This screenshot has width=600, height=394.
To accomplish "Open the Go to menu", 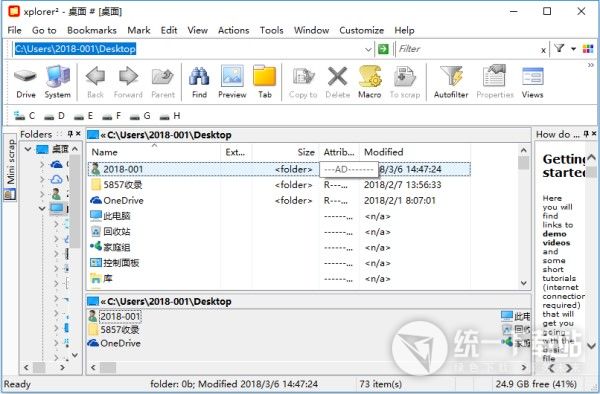I will coord(44,30).
